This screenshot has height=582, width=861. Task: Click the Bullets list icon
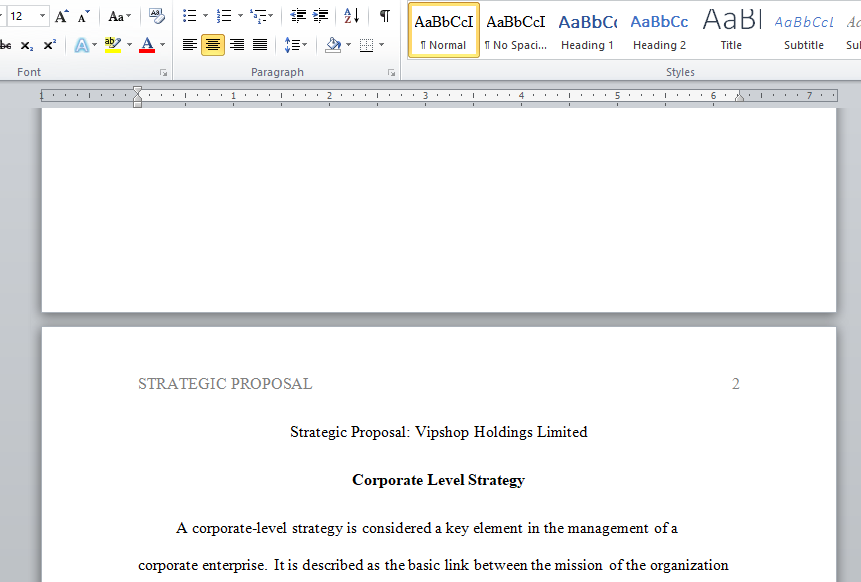pos(189,16)
